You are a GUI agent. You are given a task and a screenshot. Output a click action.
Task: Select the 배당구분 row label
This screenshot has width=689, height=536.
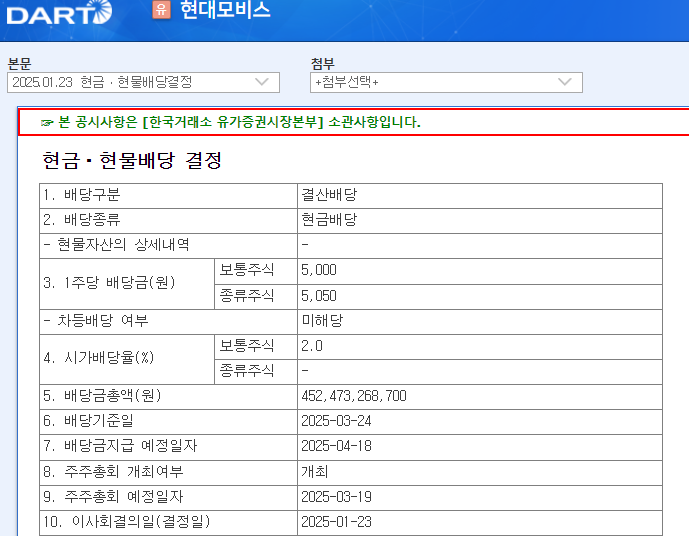[82, 195]
